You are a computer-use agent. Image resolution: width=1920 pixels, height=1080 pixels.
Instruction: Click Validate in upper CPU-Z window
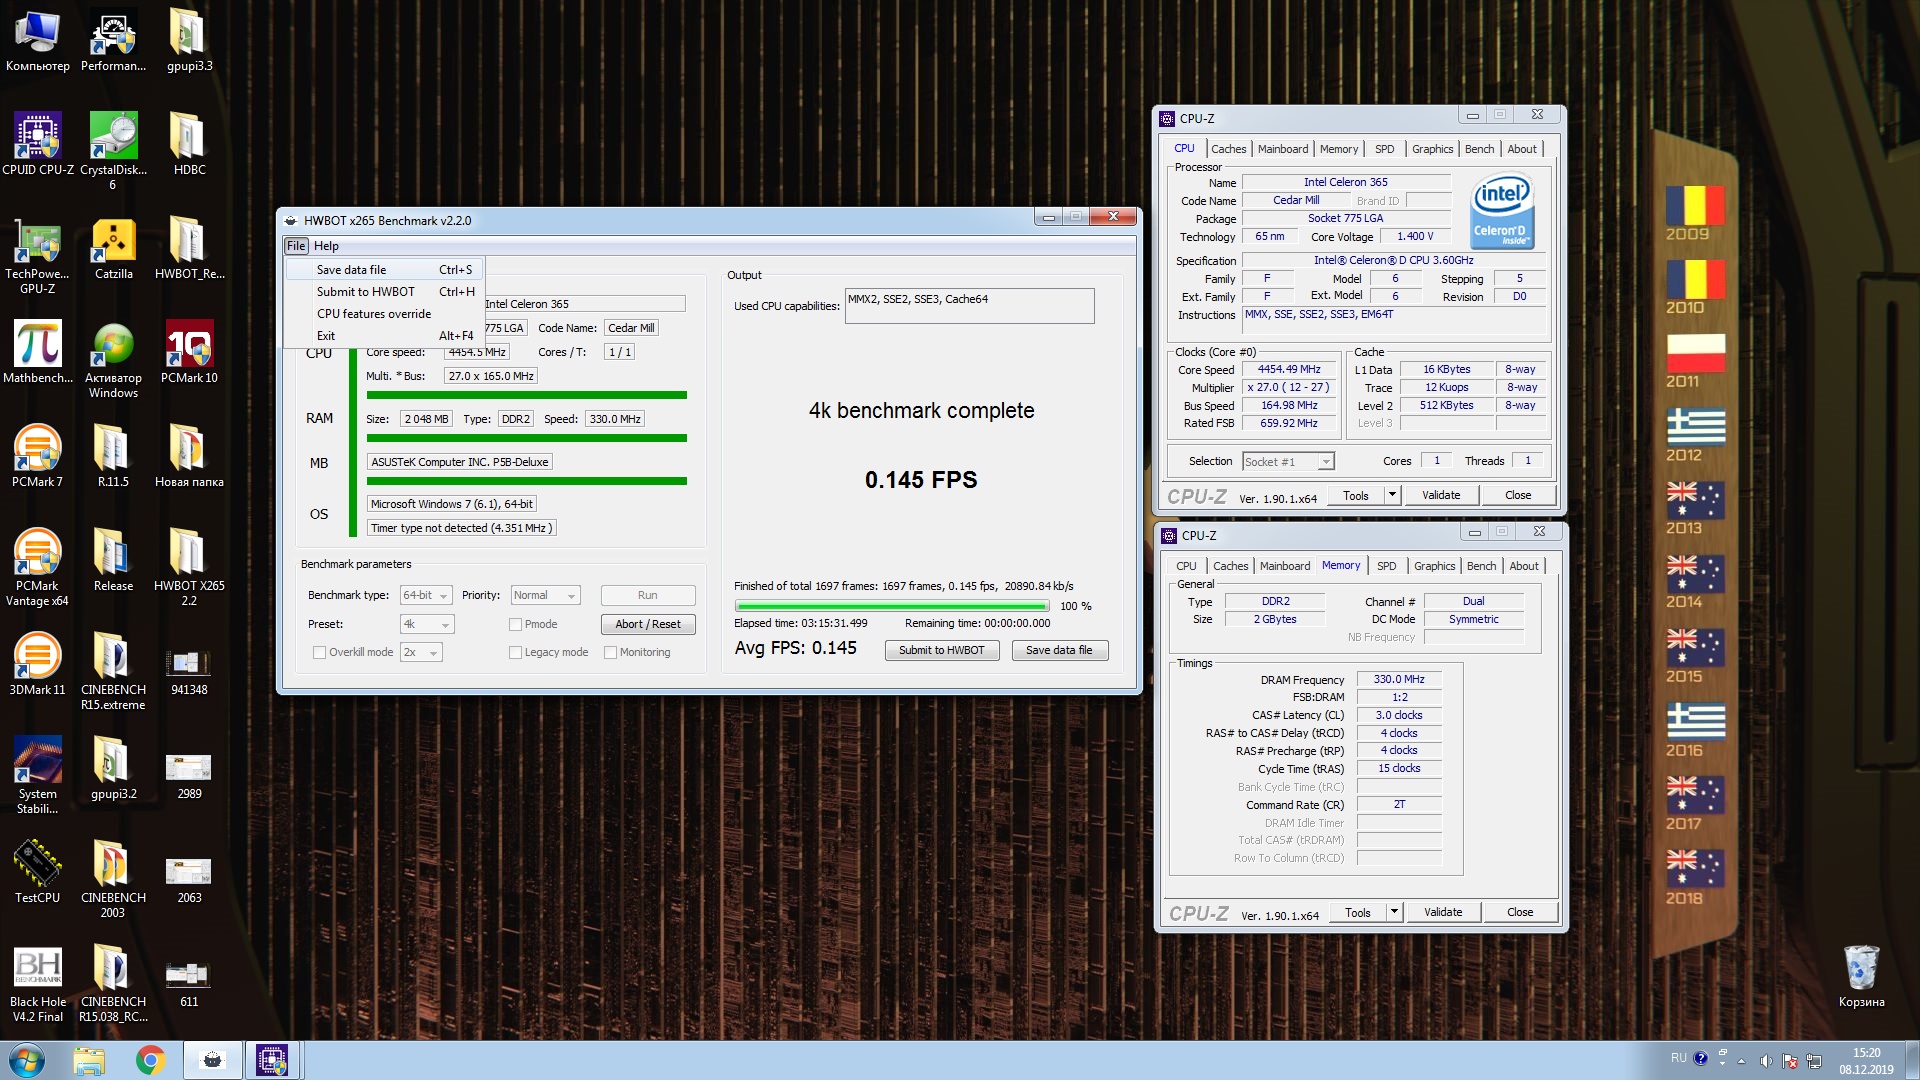[x=1440, y=495]
